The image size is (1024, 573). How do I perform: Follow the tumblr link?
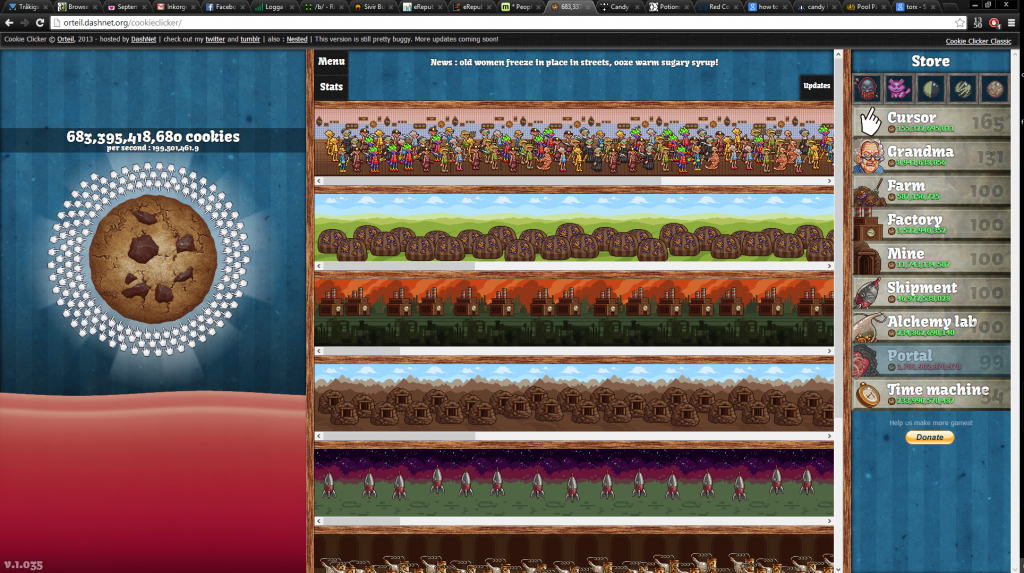coord(250,39)
